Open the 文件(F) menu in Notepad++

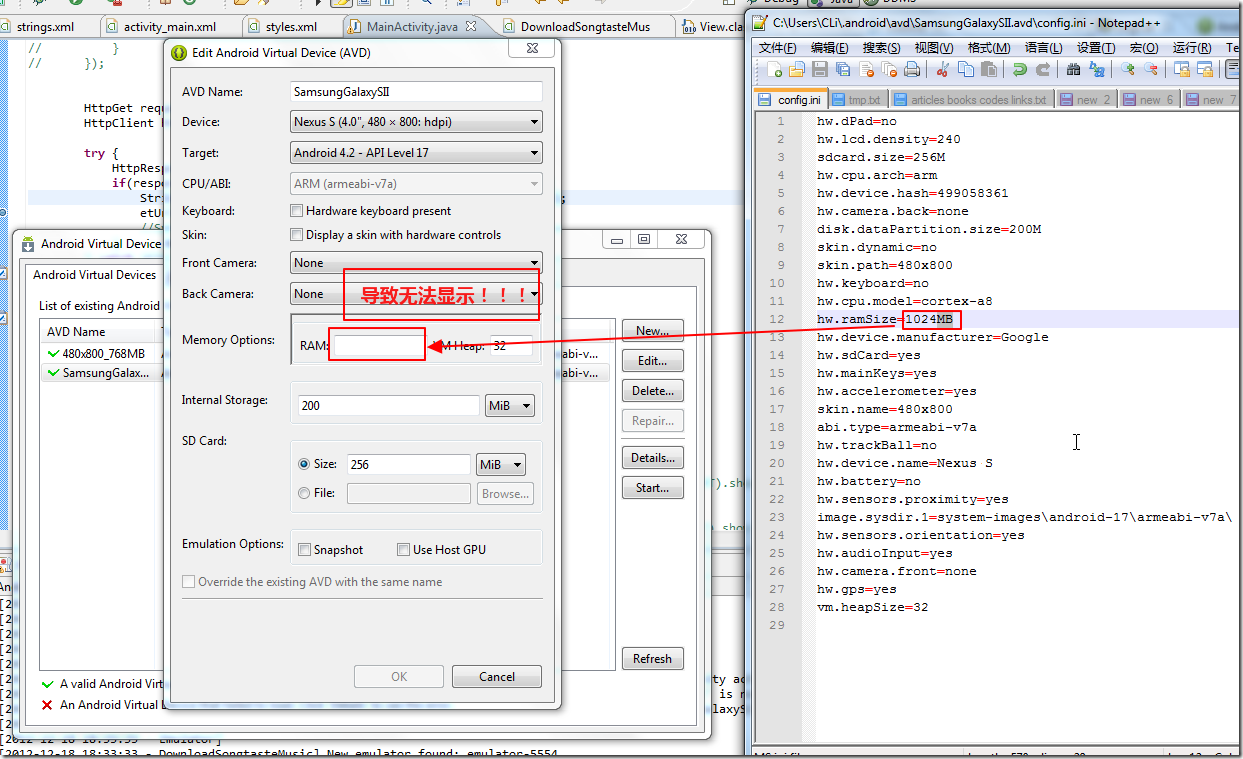tap(778, 48)
